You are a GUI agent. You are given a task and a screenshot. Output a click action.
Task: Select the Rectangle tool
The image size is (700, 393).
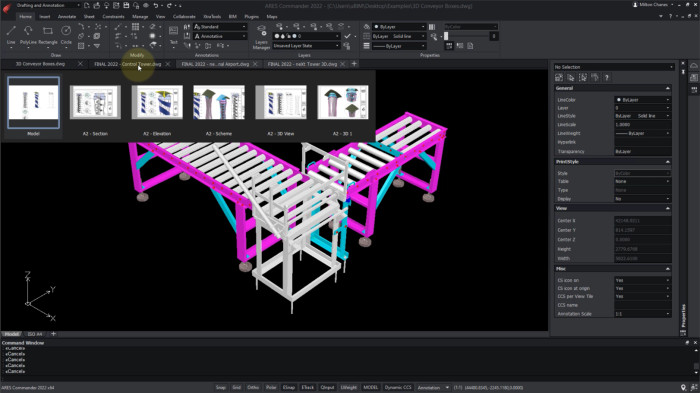coord(48,35)
